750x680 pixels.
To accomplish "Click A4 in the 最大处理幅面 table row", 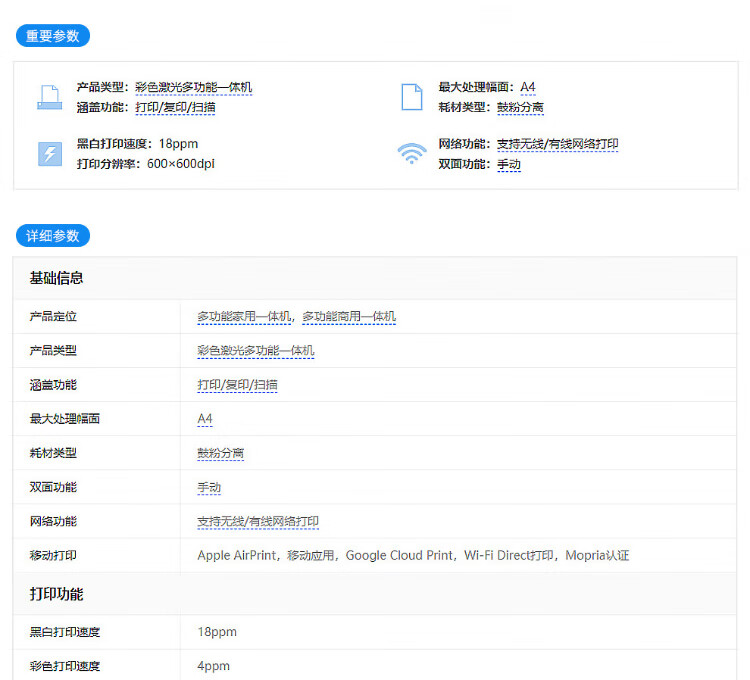I will click(x=205, y=418).
